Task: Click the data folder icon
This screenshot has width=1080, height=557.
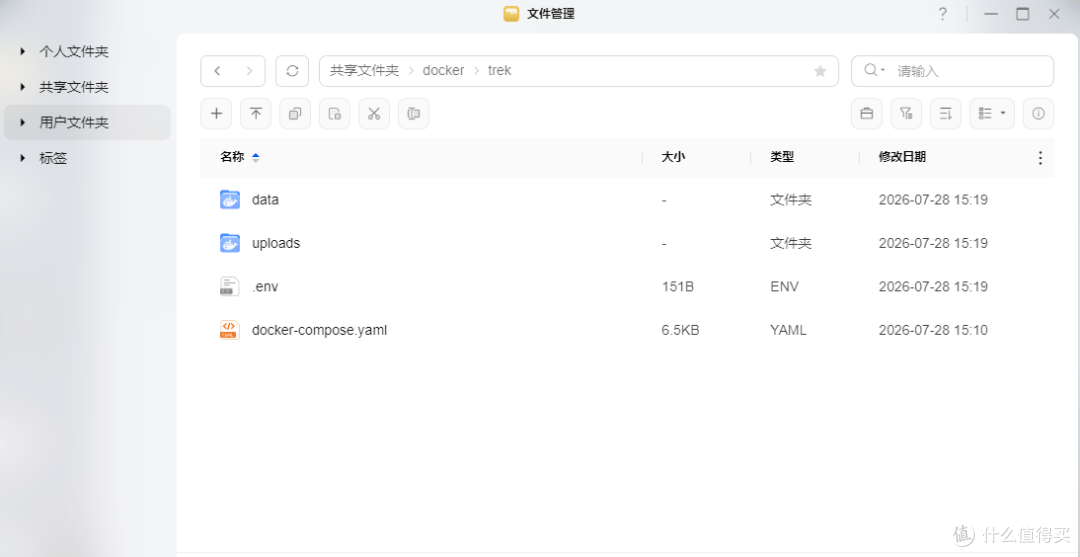Action: pyautogui.click(x=229, y=200)
